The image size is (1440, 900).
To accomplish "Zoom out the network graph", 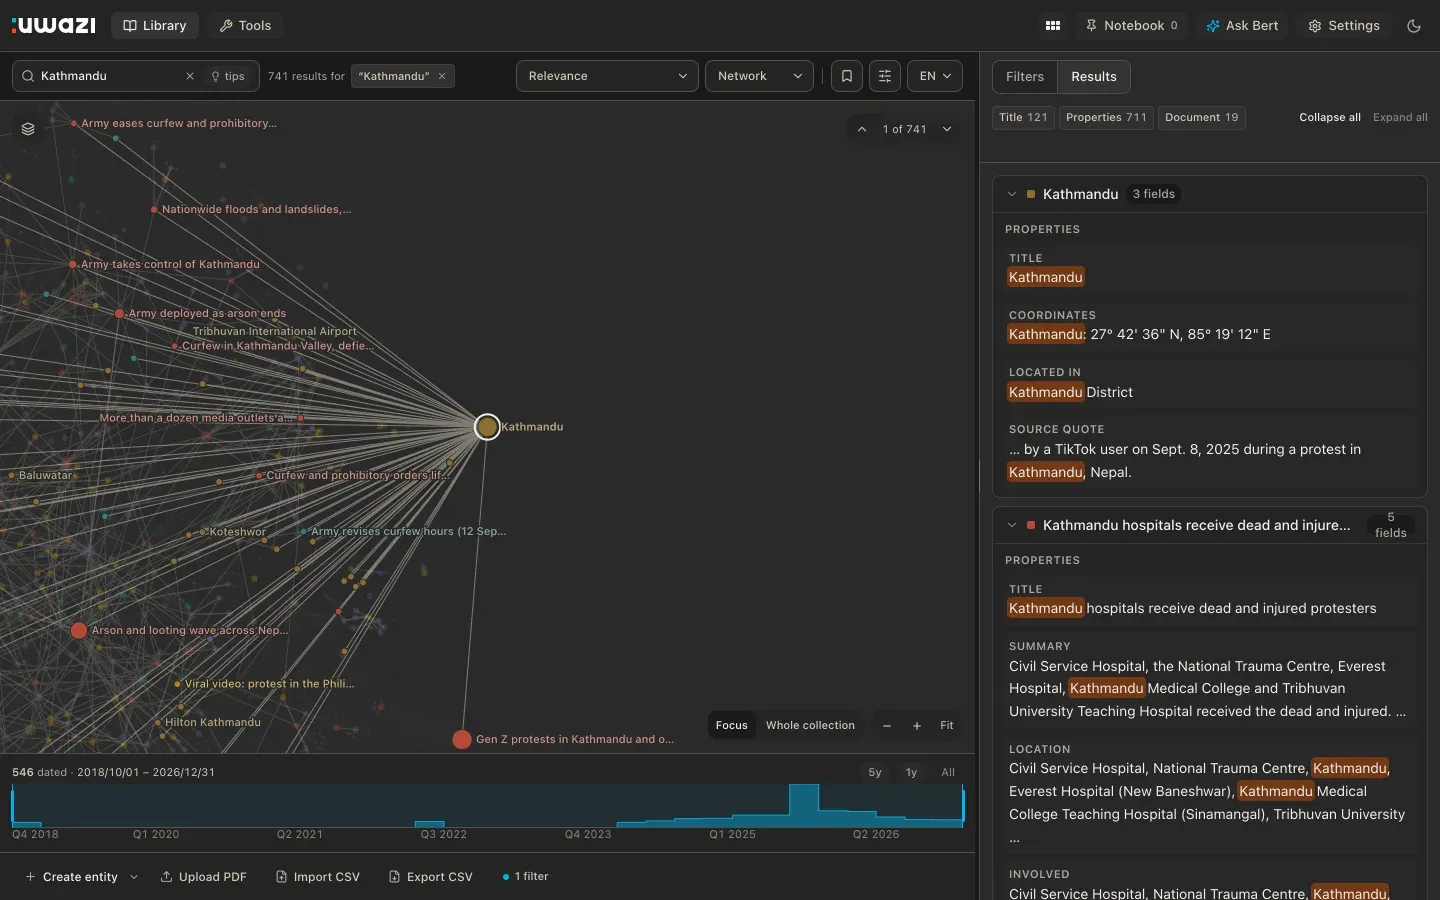I will (x=887, y=726).
